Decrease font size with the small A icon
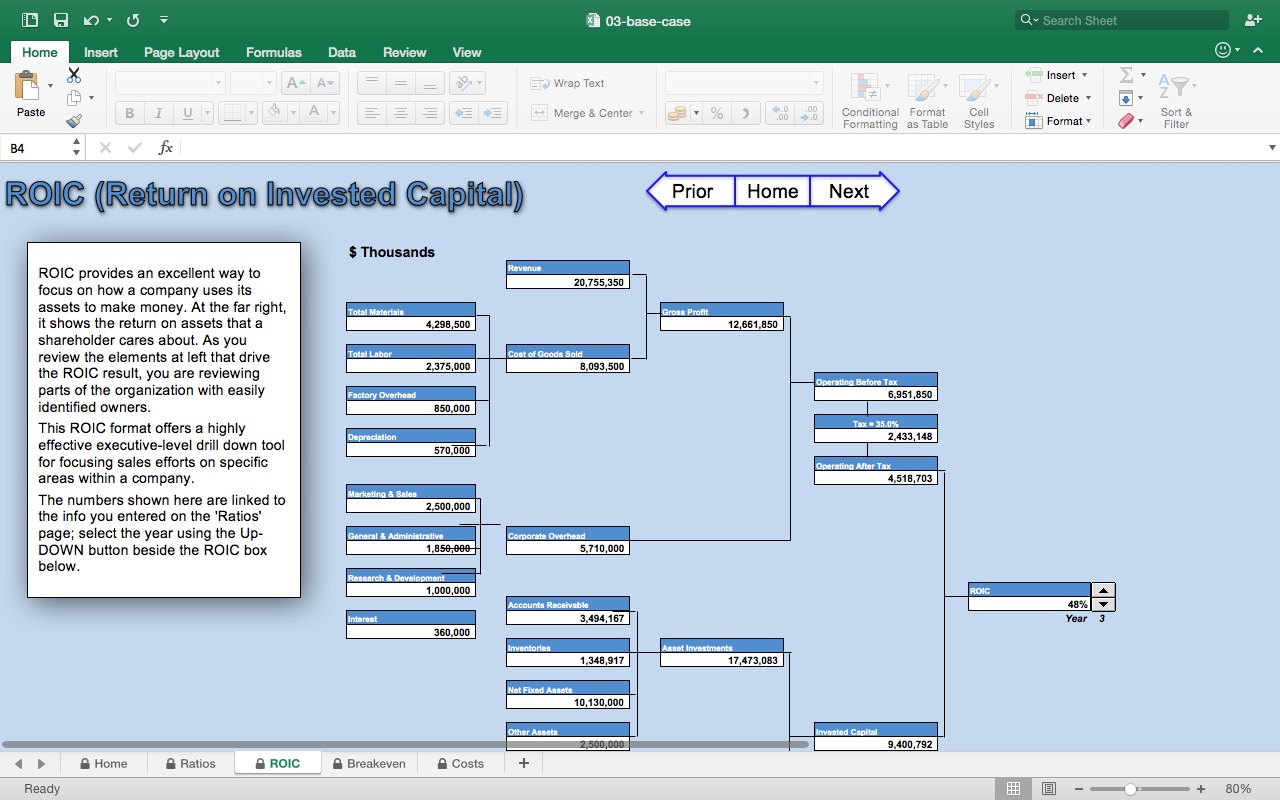Image resolution: width=1280 pixels, height=800 pixels. (324, 83)
